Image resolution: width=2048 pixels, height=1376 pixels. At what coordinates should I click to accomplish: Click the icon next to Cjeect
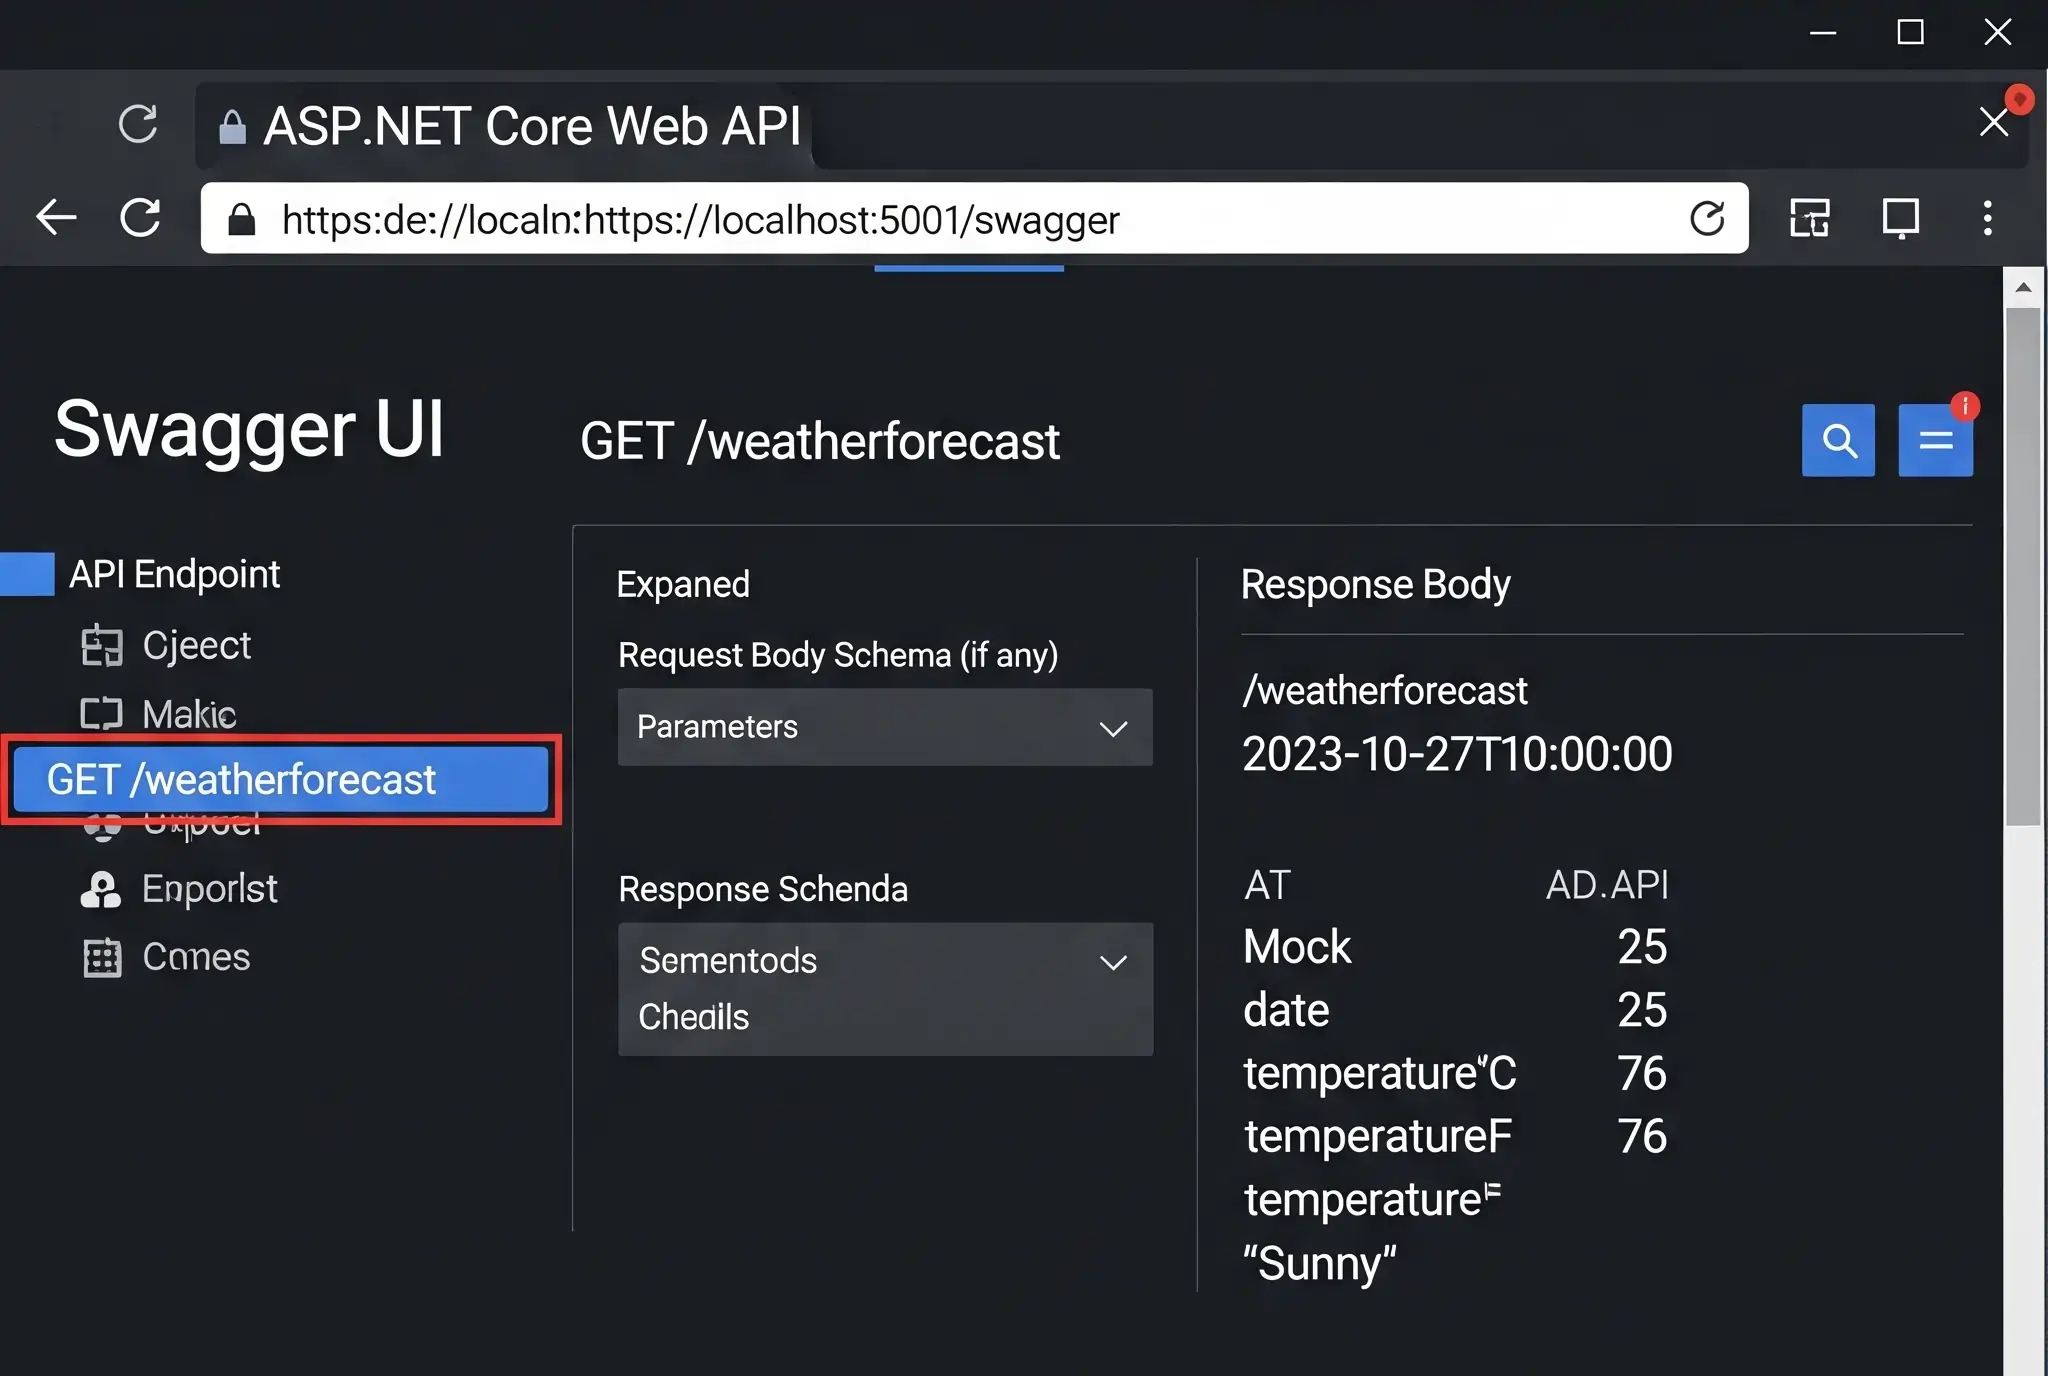click(101, 645)
